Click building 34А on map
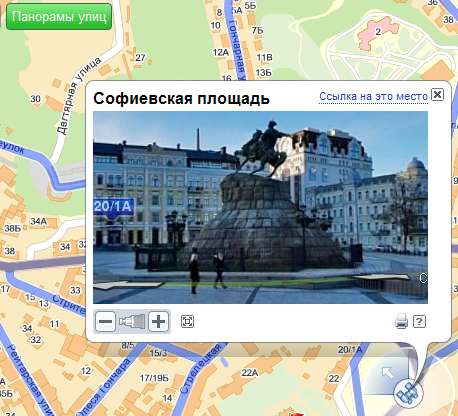Screen dimensions: 458x416 point(39,221)
